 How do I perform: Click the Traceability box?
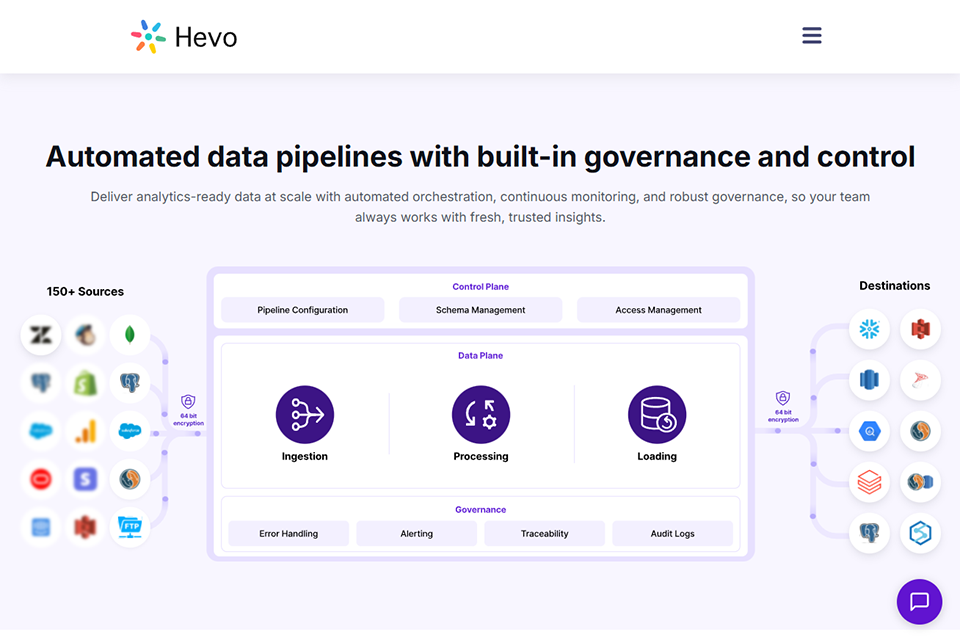pyautogui.click(x=544, y=534)
